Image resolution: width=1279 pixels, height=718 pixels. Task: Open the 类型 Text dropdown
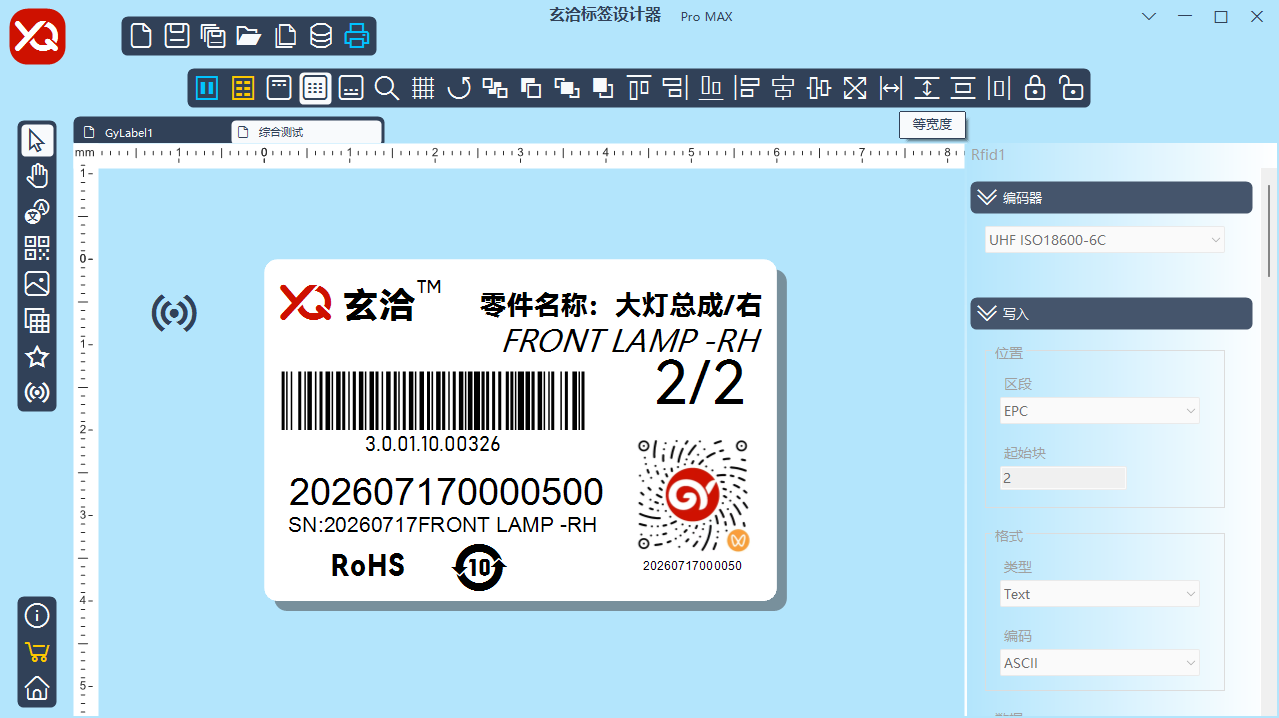pyautogui.click(x=1099, y=594)
